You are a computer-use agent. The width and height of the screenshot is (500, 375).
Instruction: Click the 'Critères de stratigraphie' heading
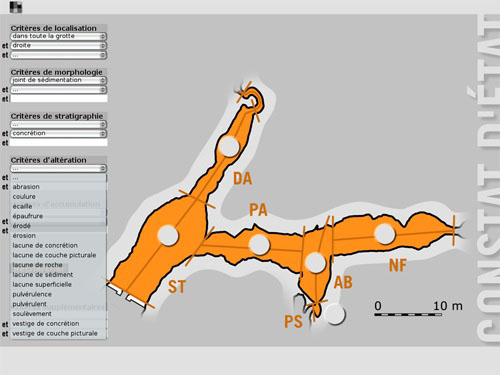57,116
